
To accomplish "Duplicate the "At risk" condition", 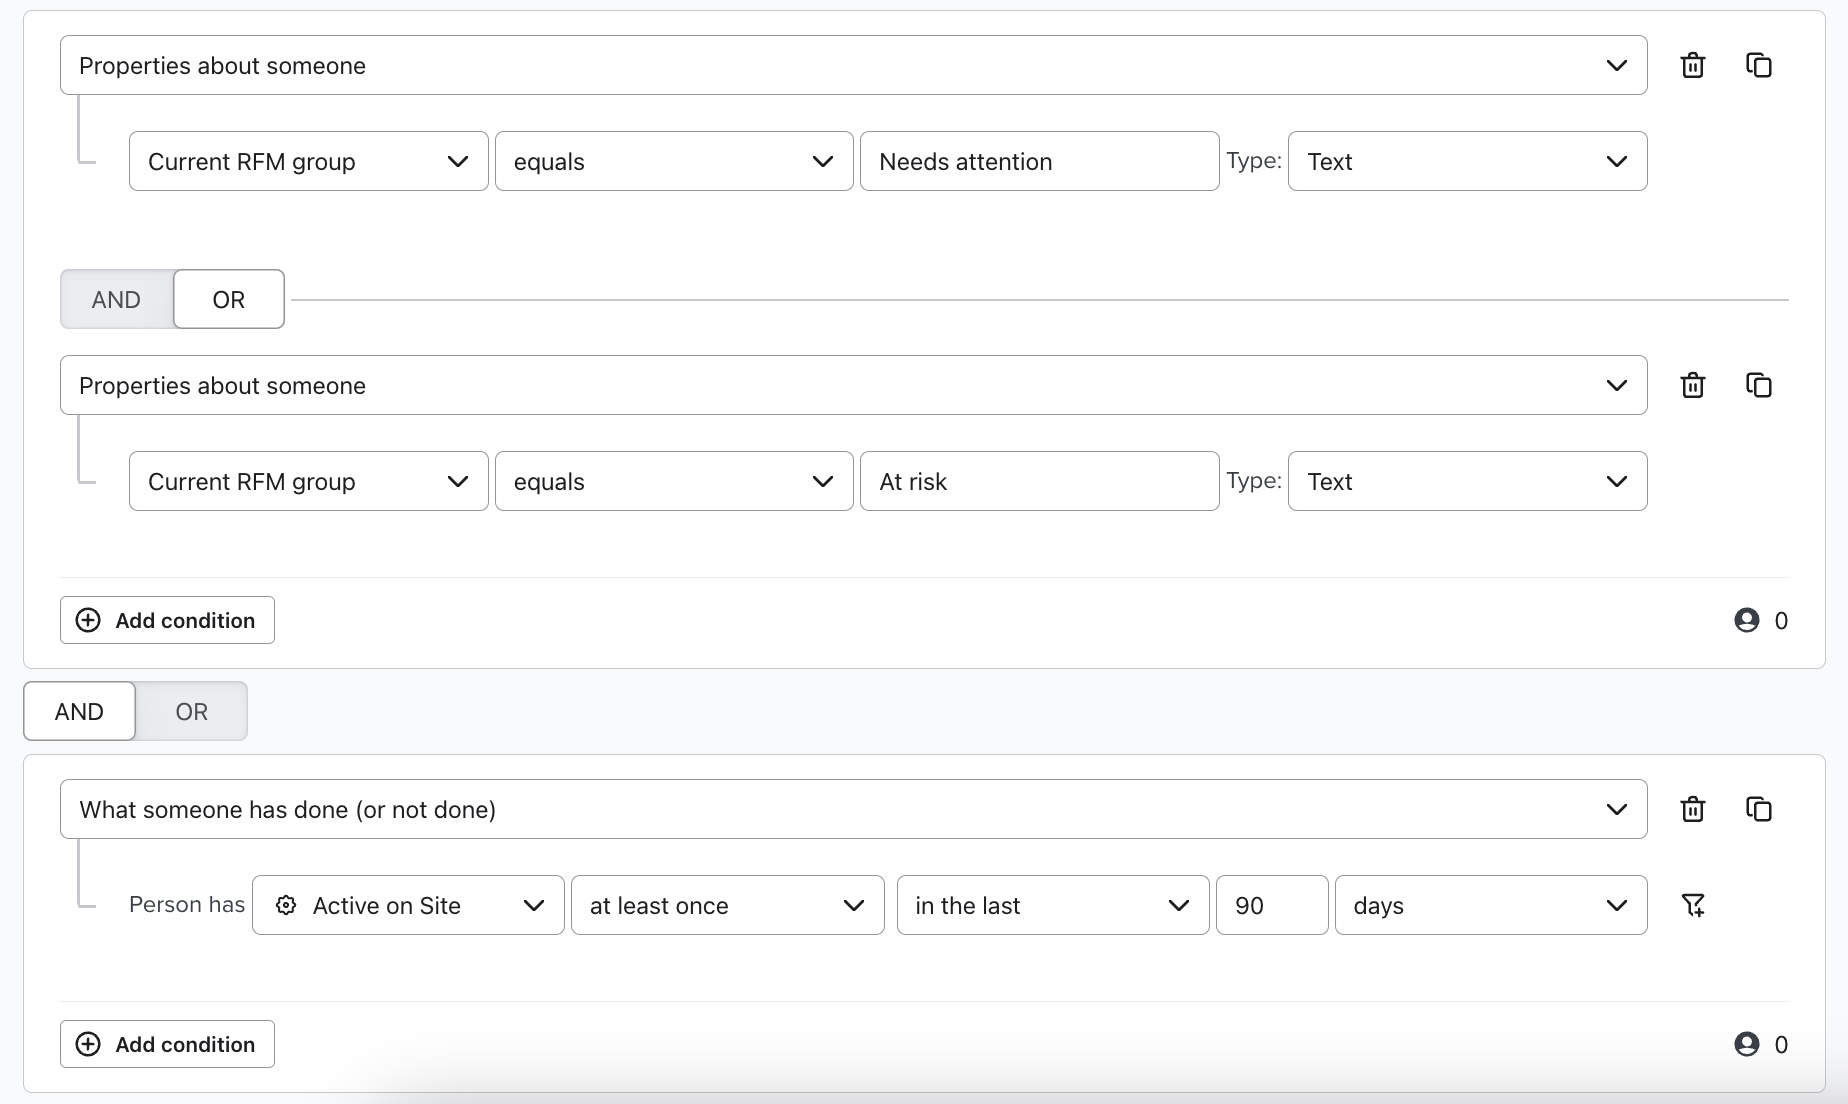I will (x=1759, y=385).
